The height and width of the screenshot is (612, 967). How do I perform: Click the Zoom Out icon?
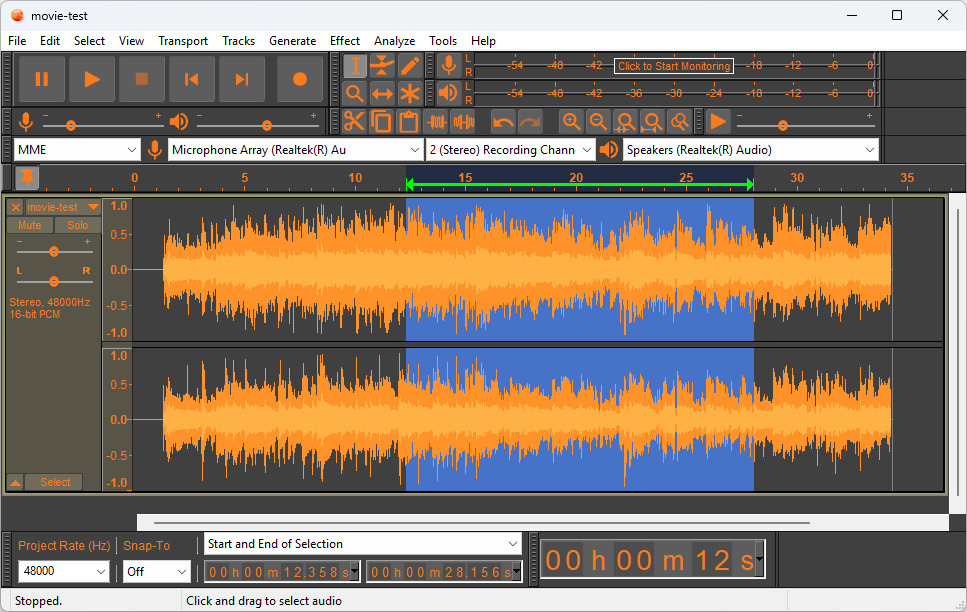[x=599, y=122]
